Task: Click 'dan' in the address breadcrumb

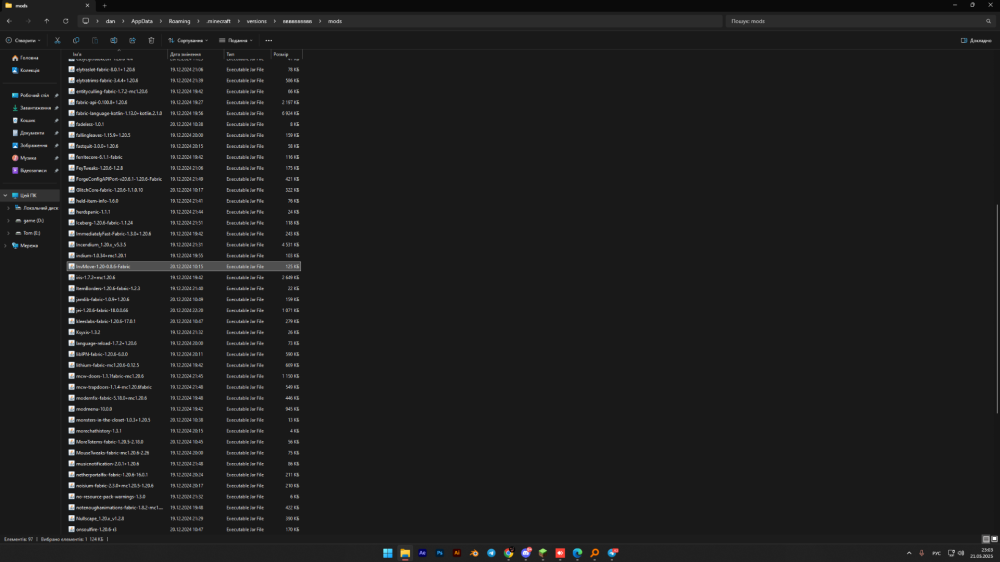Action: pos(110,21)
